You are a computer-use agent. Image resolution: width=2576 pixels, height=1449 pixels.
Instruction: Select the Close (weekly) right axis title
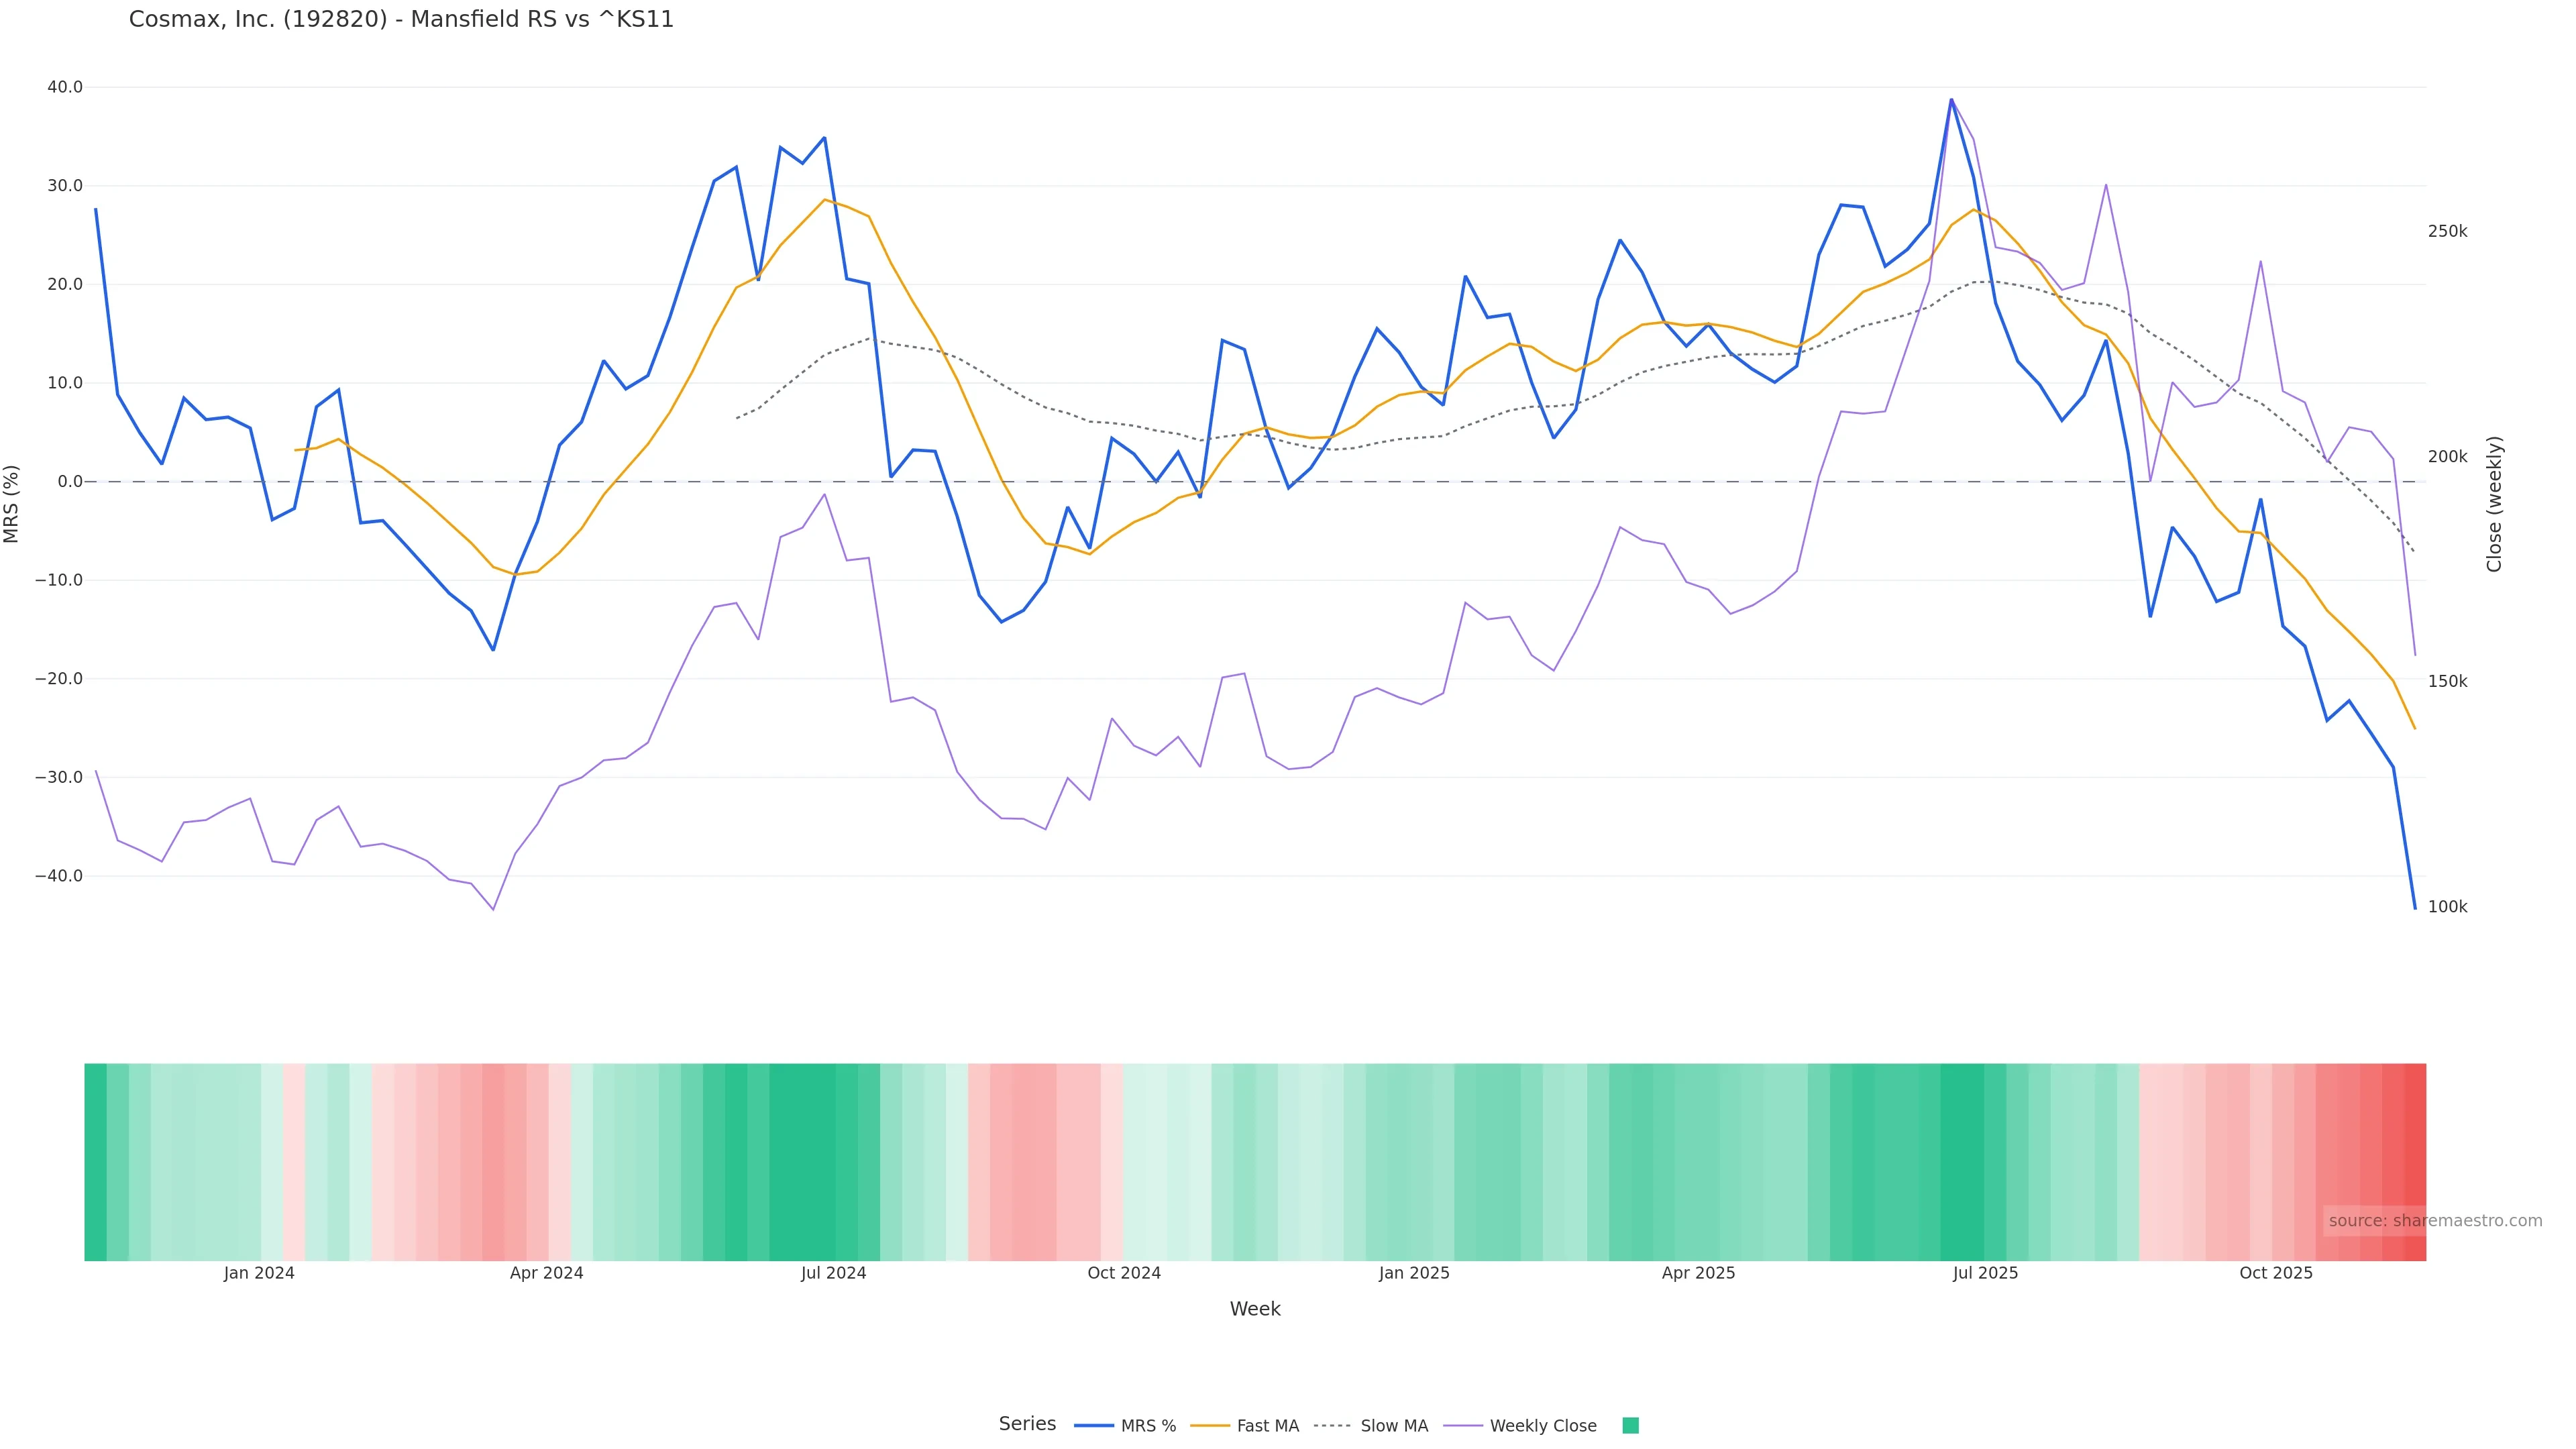tap(2494, 504)
